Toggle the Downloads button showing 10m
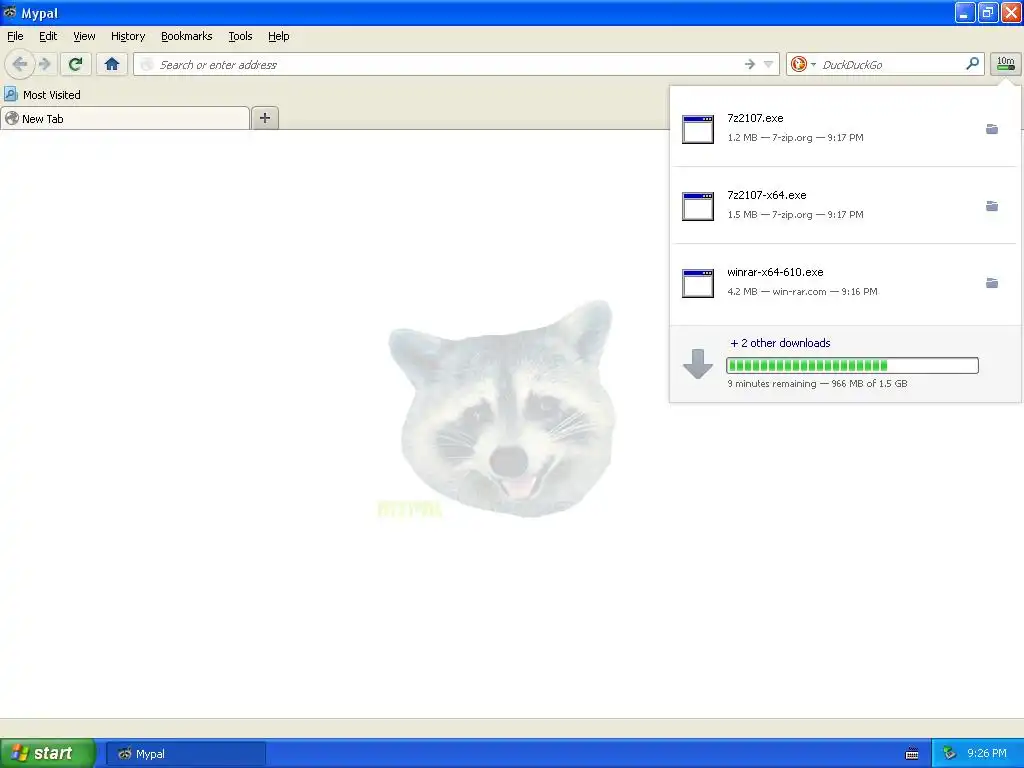The height and width of the screenshot is (768, 1024). pos(1006,64)
